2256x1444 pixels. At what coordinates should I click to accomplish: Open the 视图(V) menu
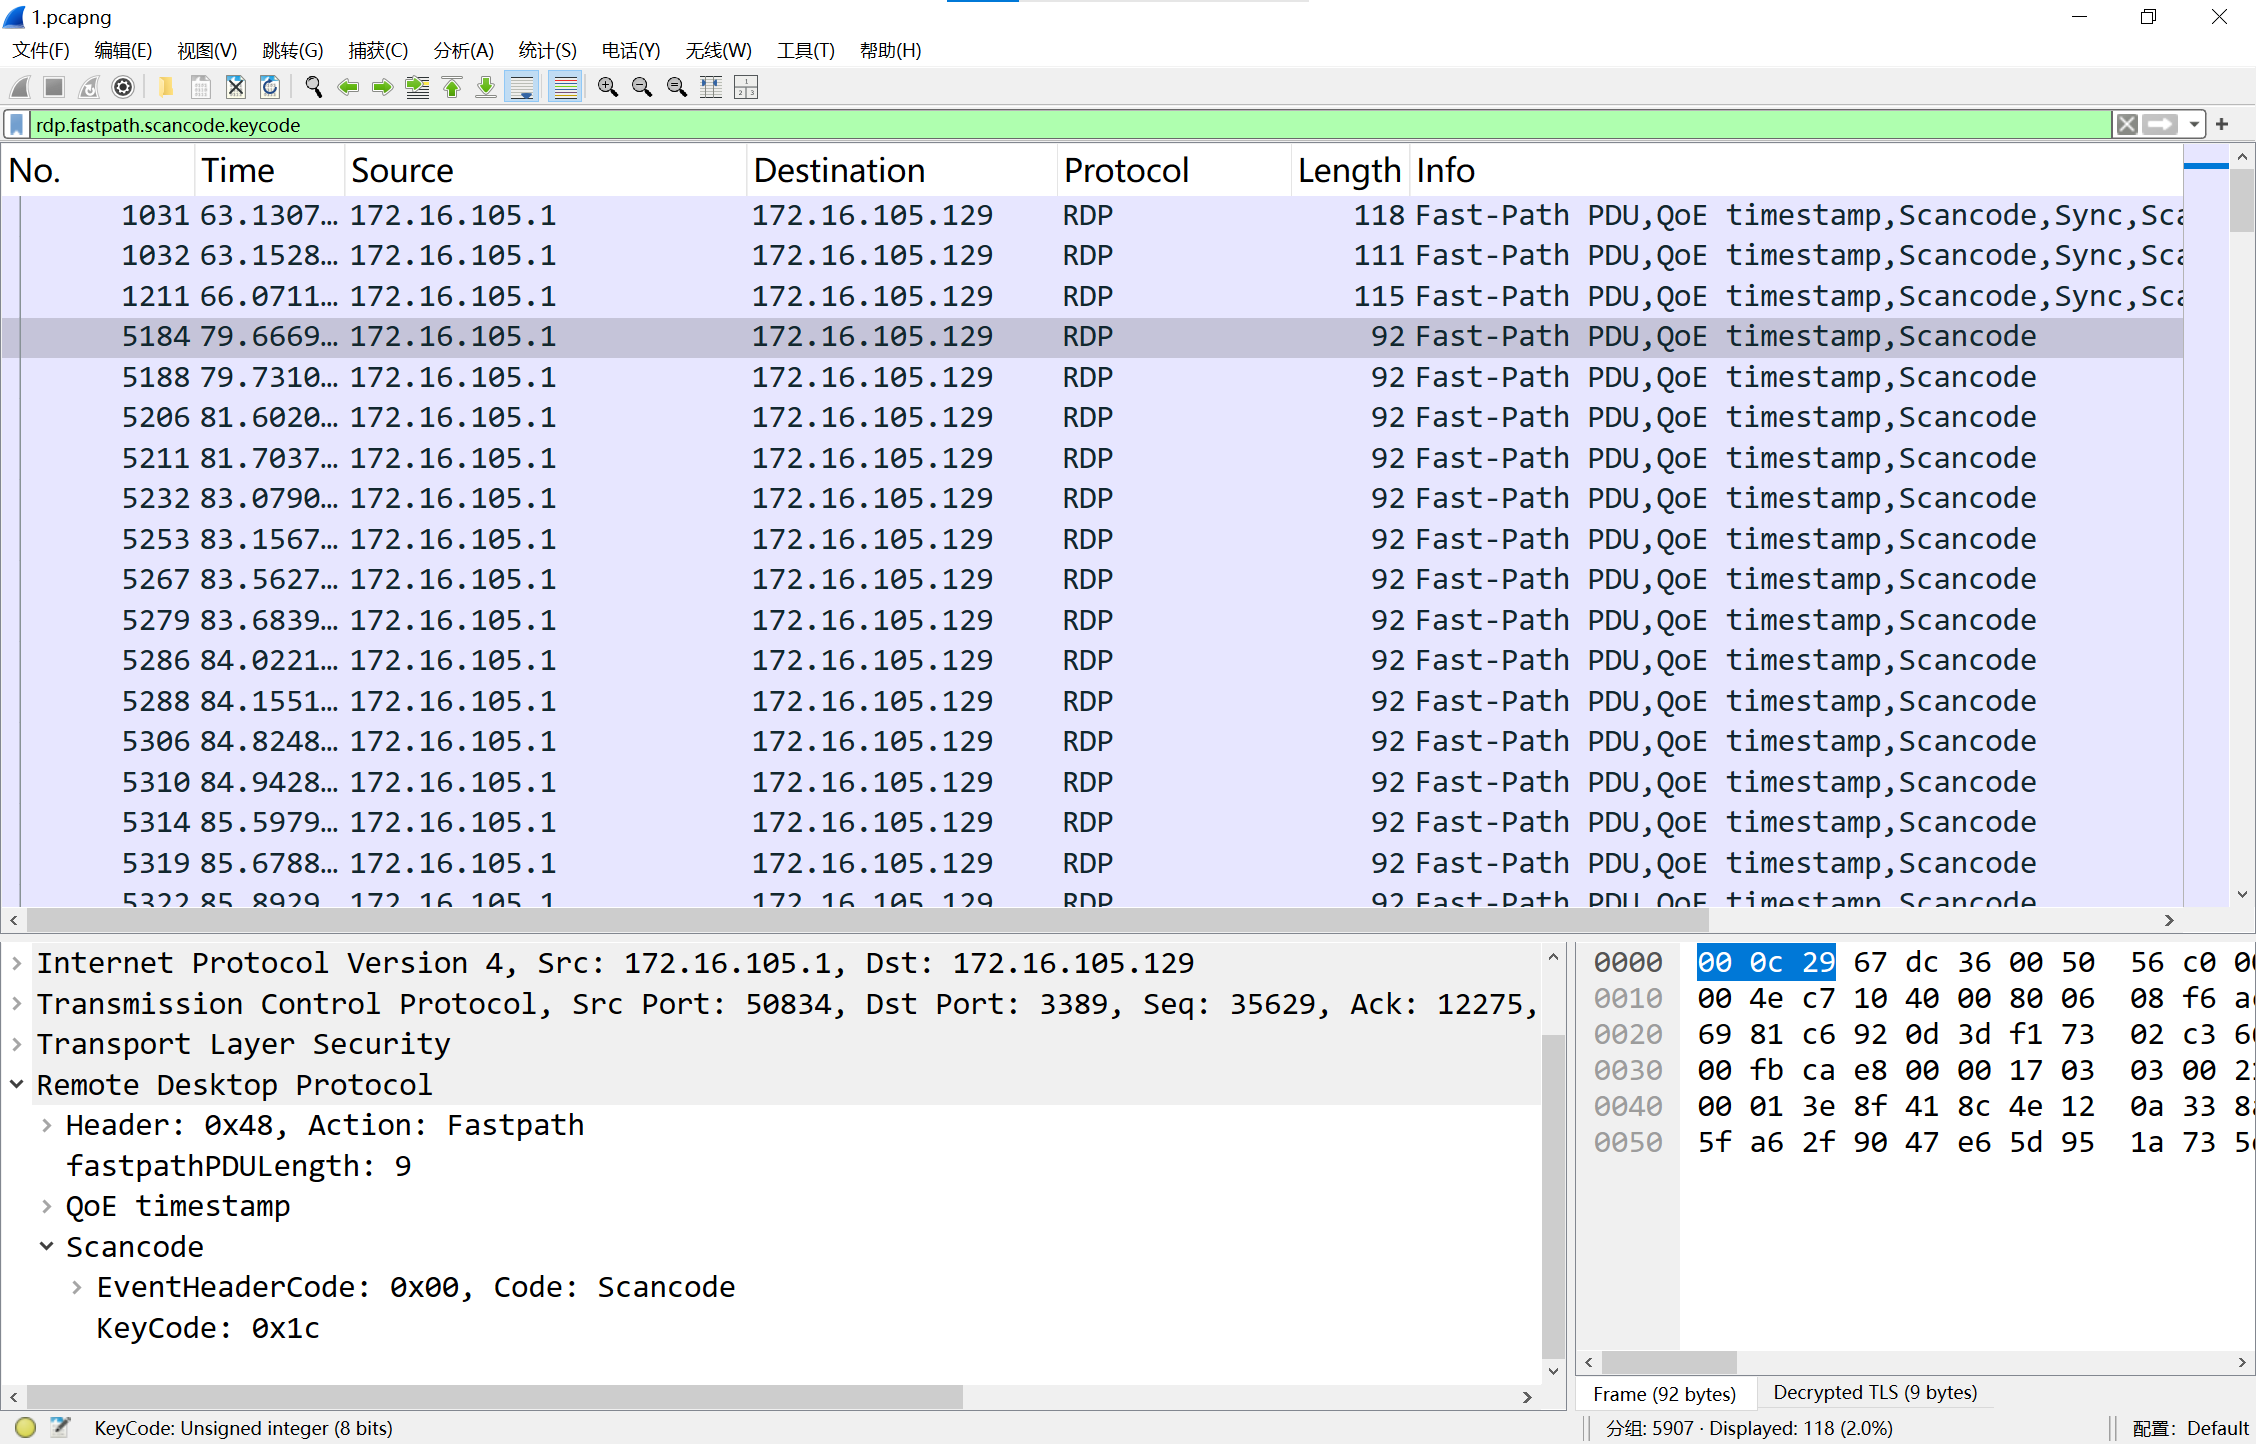tap(207, 51)
